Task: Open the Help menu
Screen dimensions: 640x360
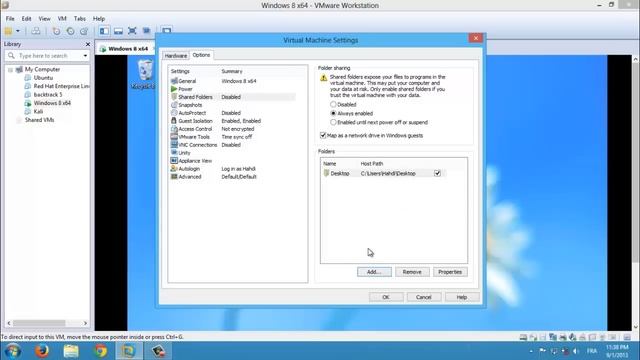Action: click(99, 19)
